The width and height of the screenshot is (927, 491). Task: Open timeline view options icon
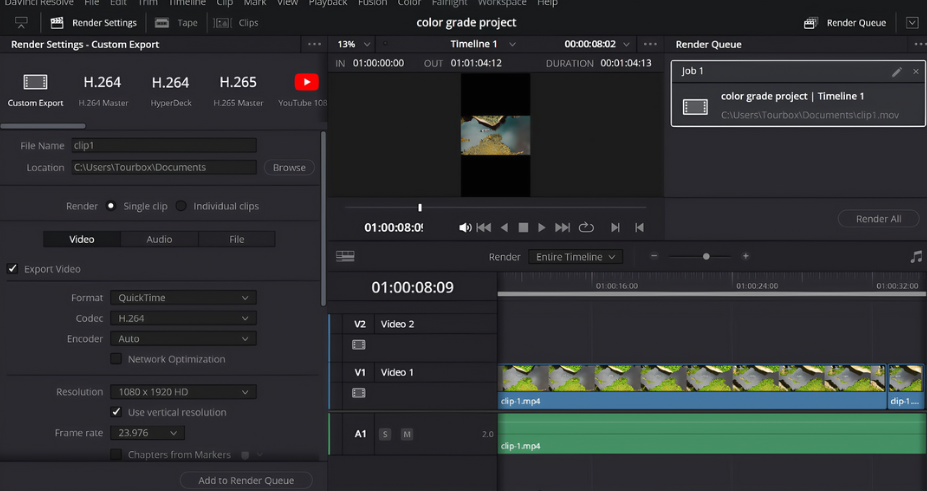pyautogui.click(x=345, y=256)
